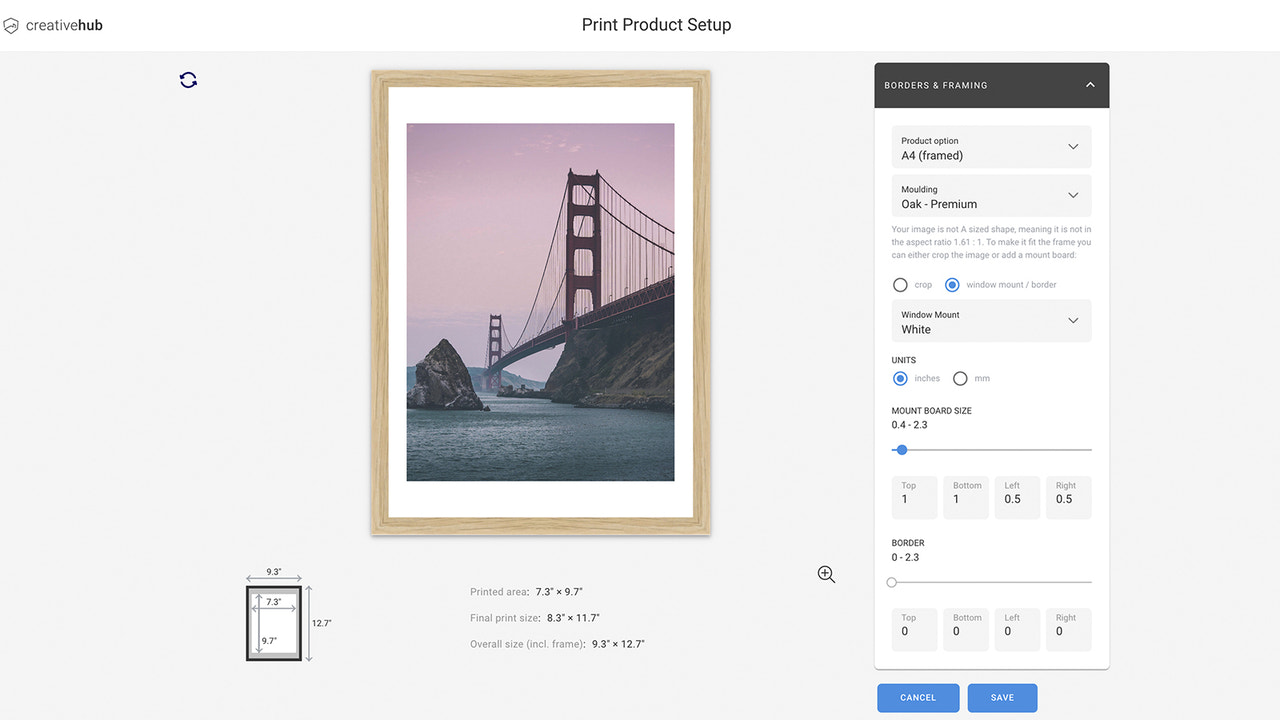
Task: Select the Top mount board size input field
Action: click(913, 497)
